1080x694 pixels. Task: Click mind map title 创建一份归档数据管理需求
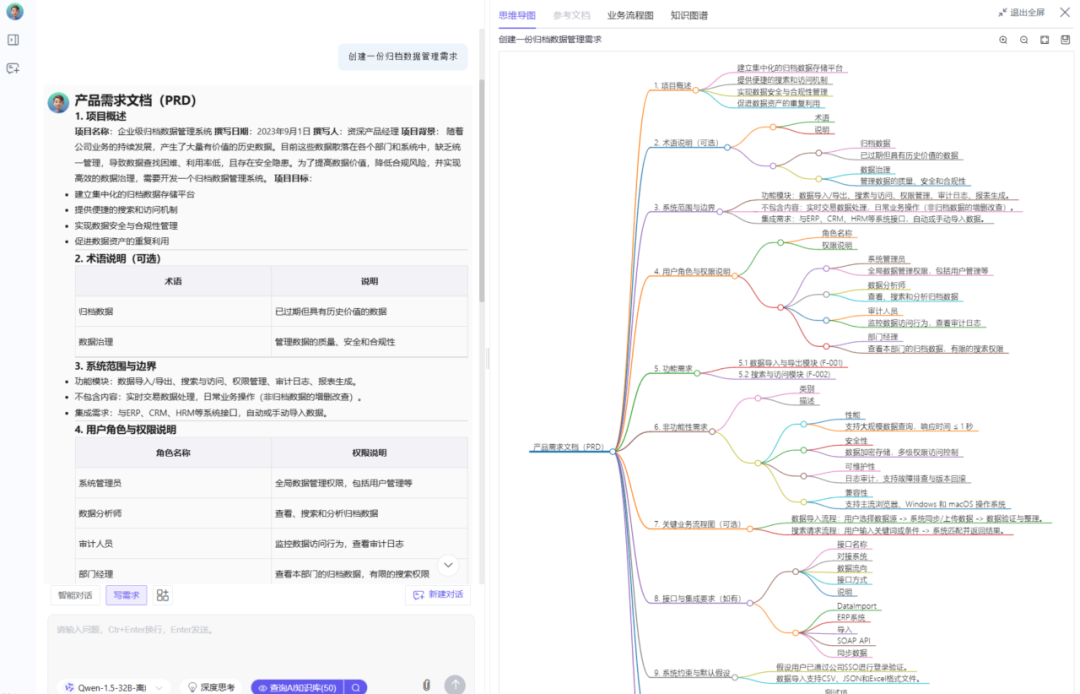pyautogui.click(x=550, y=40)
